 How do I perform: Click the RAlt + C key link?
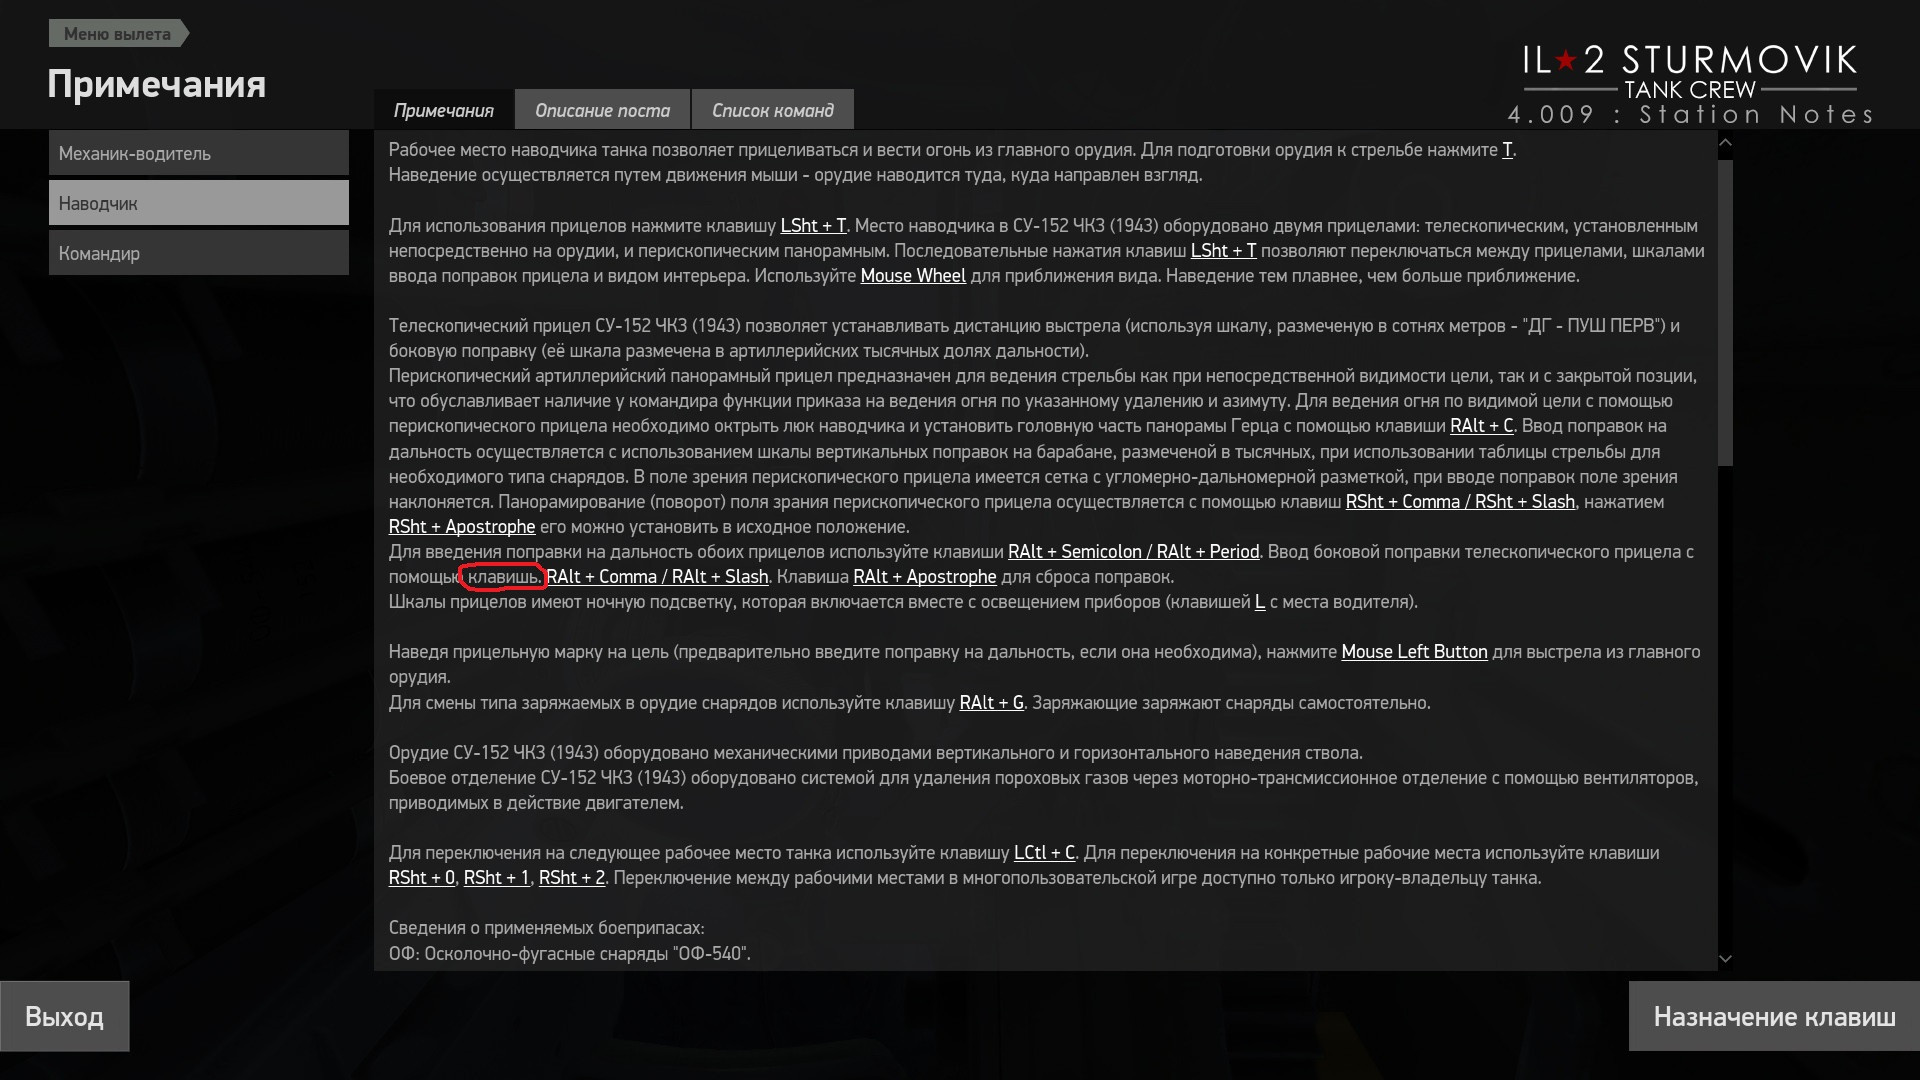(1481, 426)
